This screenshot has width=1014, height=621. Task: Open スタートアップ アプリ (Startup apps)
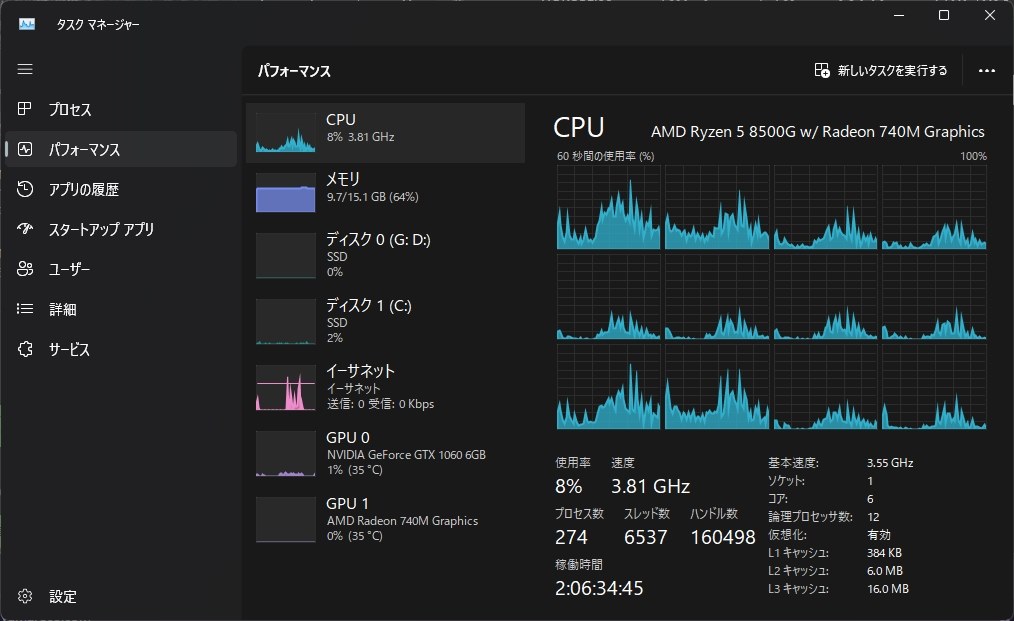100,229
